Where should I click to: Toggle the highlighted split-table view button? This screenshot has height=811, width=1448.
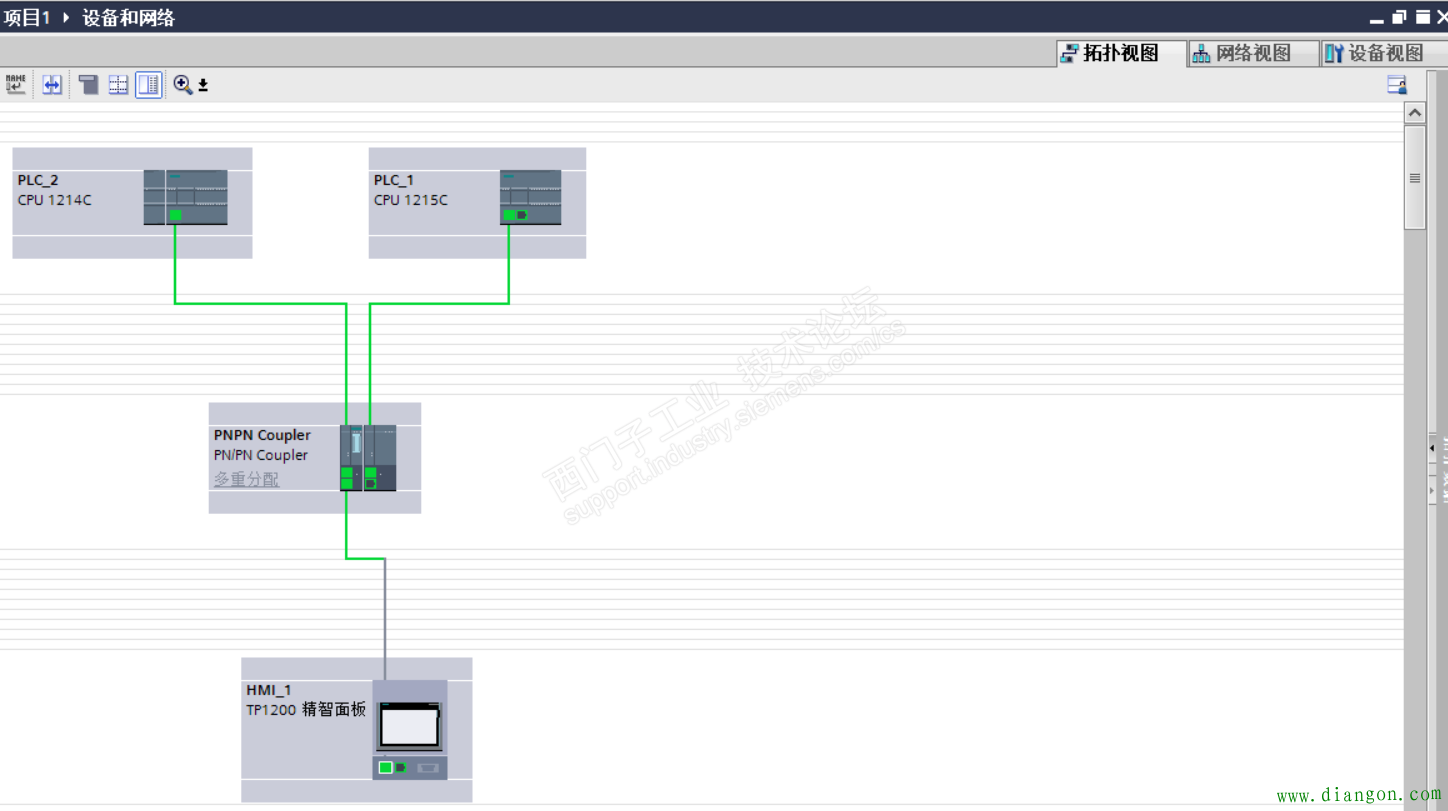pyautogui.click(x=149, y=85)
